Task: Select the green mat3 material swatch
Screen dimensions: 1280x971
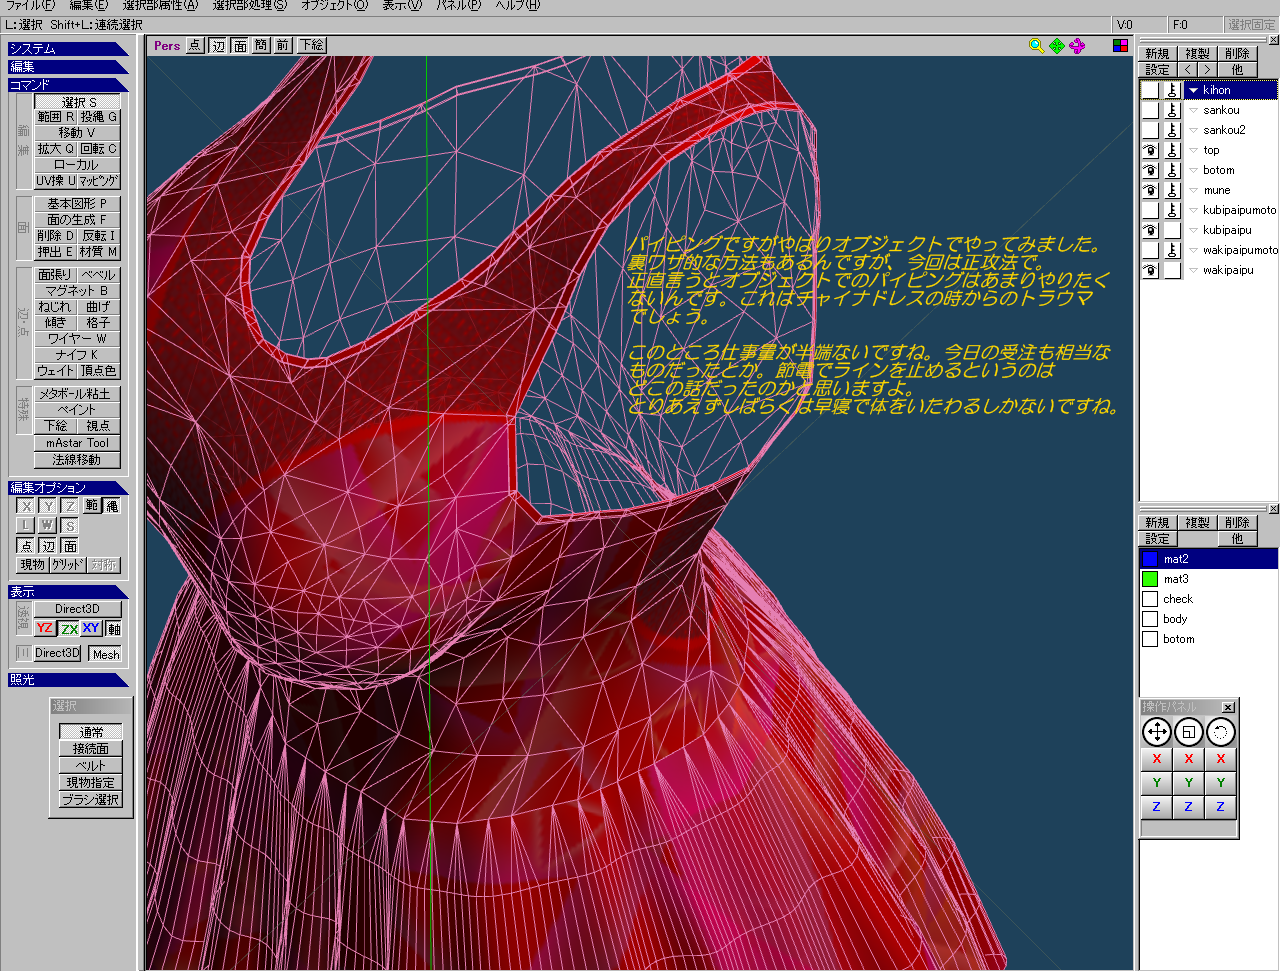Action: coord(1150,579)
